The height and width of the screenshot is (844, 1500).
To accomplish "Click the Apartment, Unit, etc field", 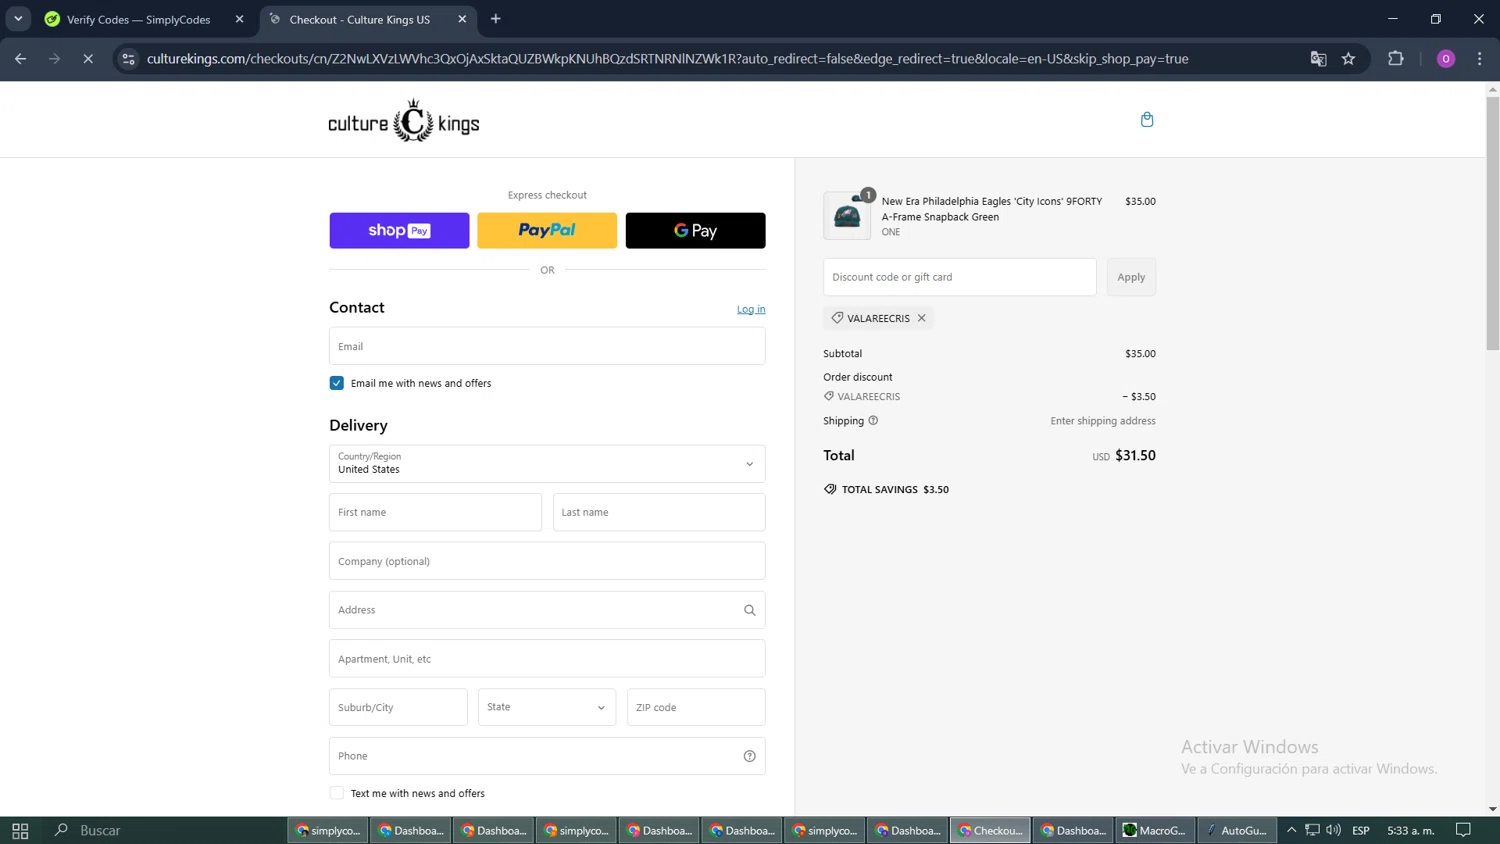I will pyautogui.click(x=547, y=659).
